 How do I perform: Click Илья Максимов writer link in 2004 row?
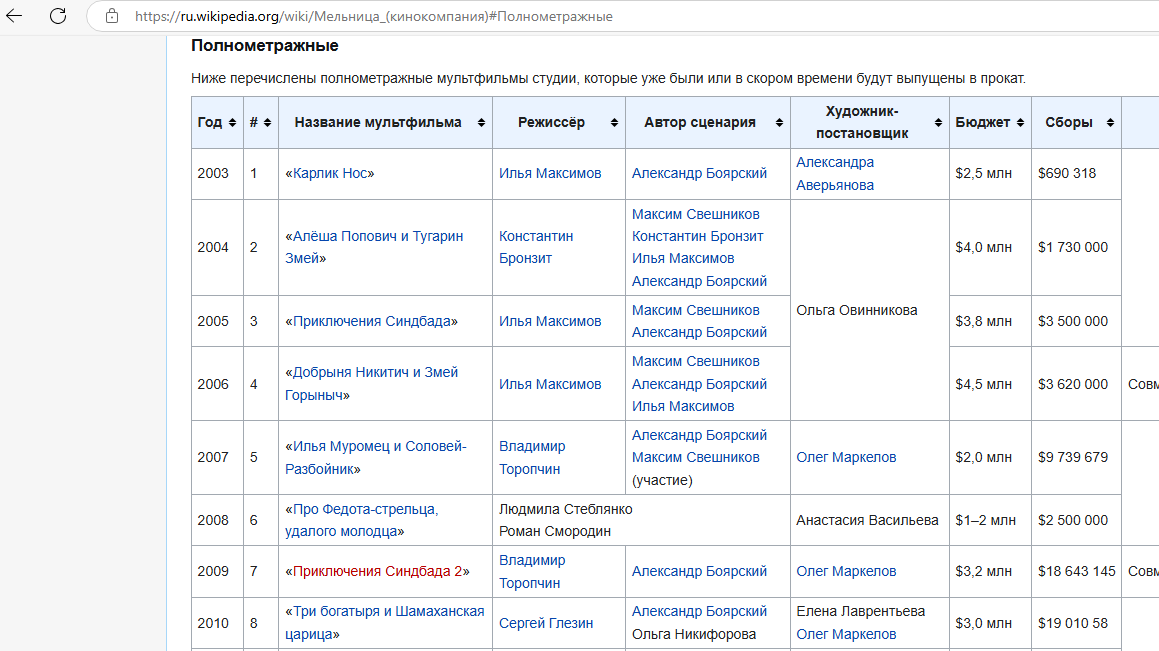tap(683, 259)
